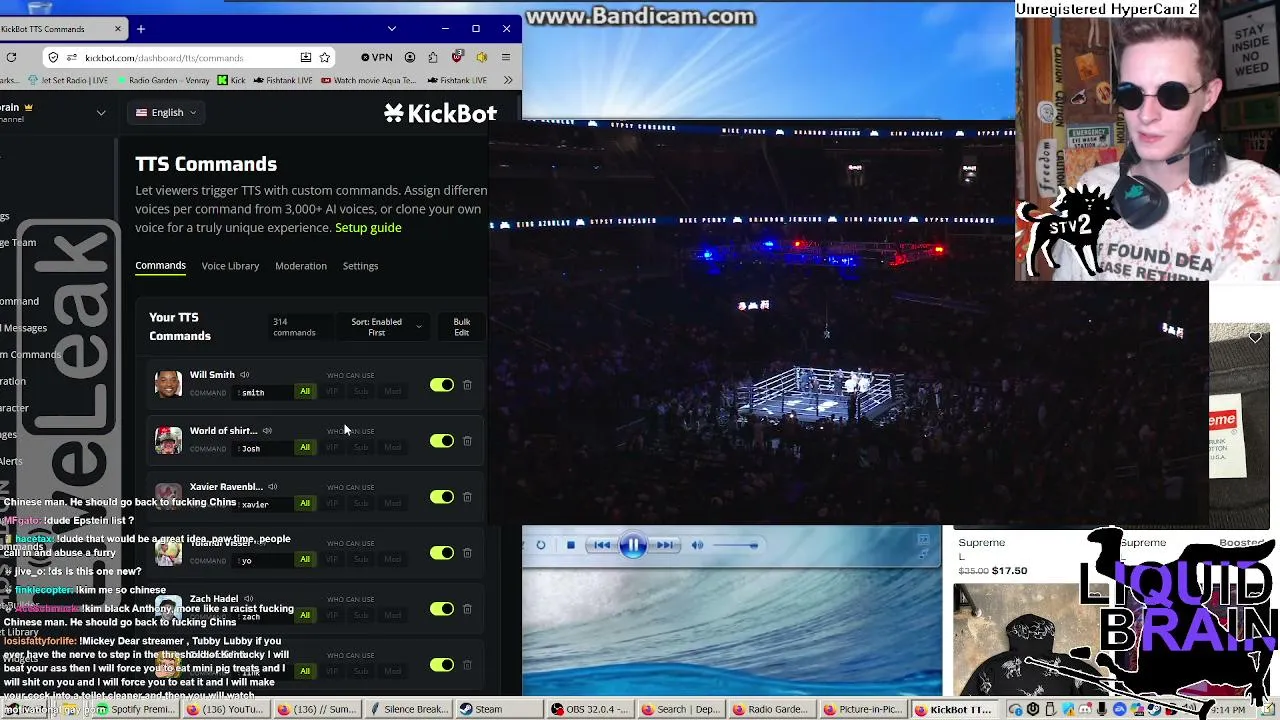Play World of shirt voice preview
Viewport: 1280px width, 720px height.
[x=267, y=431]
